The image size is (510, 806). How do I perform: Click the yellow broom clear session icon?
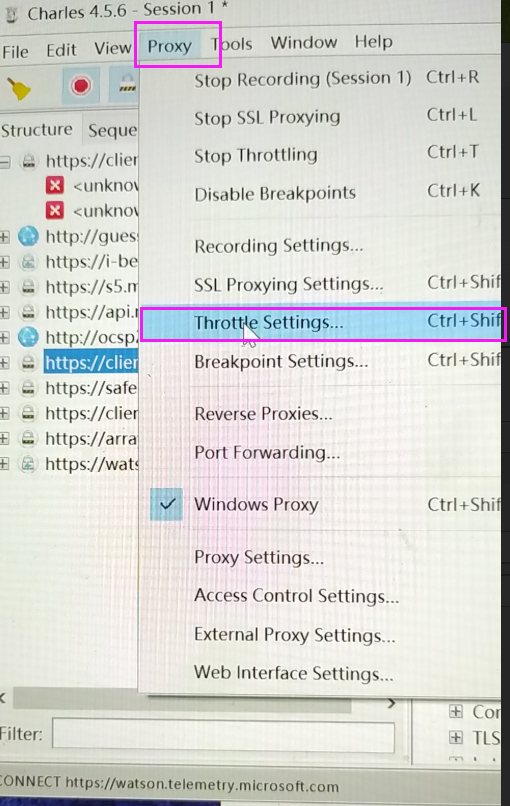19,88
